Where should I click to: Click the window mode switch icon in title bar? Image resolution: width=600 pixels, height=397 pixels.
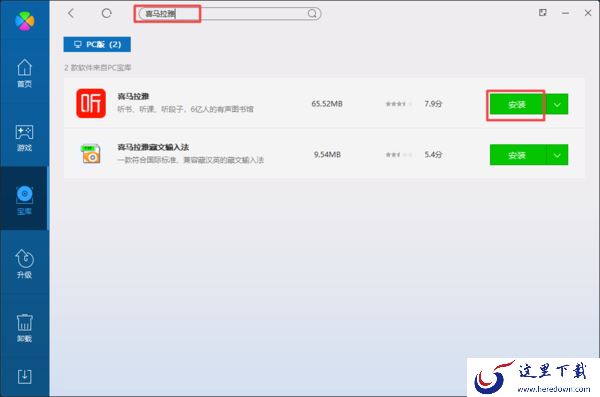pos(542,13)
